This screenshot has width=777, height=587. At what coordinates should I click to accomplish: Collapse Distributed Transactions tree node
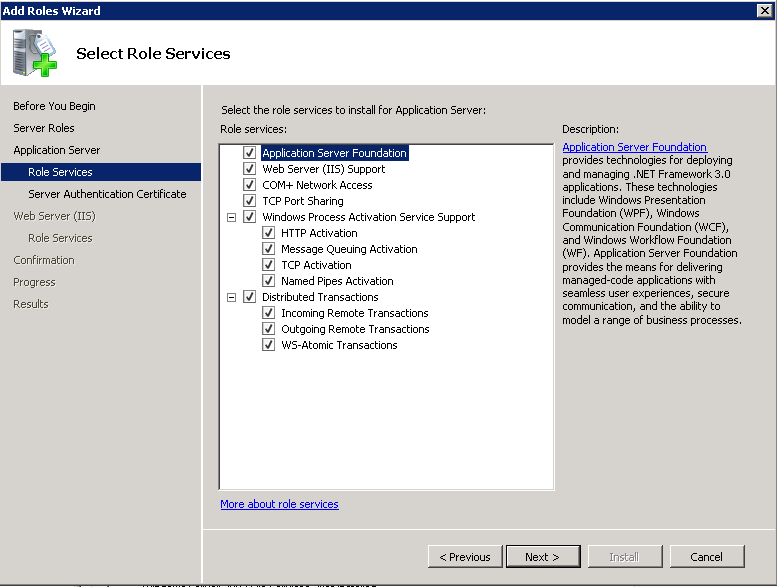pyautogui.click(x=231, y=297)
